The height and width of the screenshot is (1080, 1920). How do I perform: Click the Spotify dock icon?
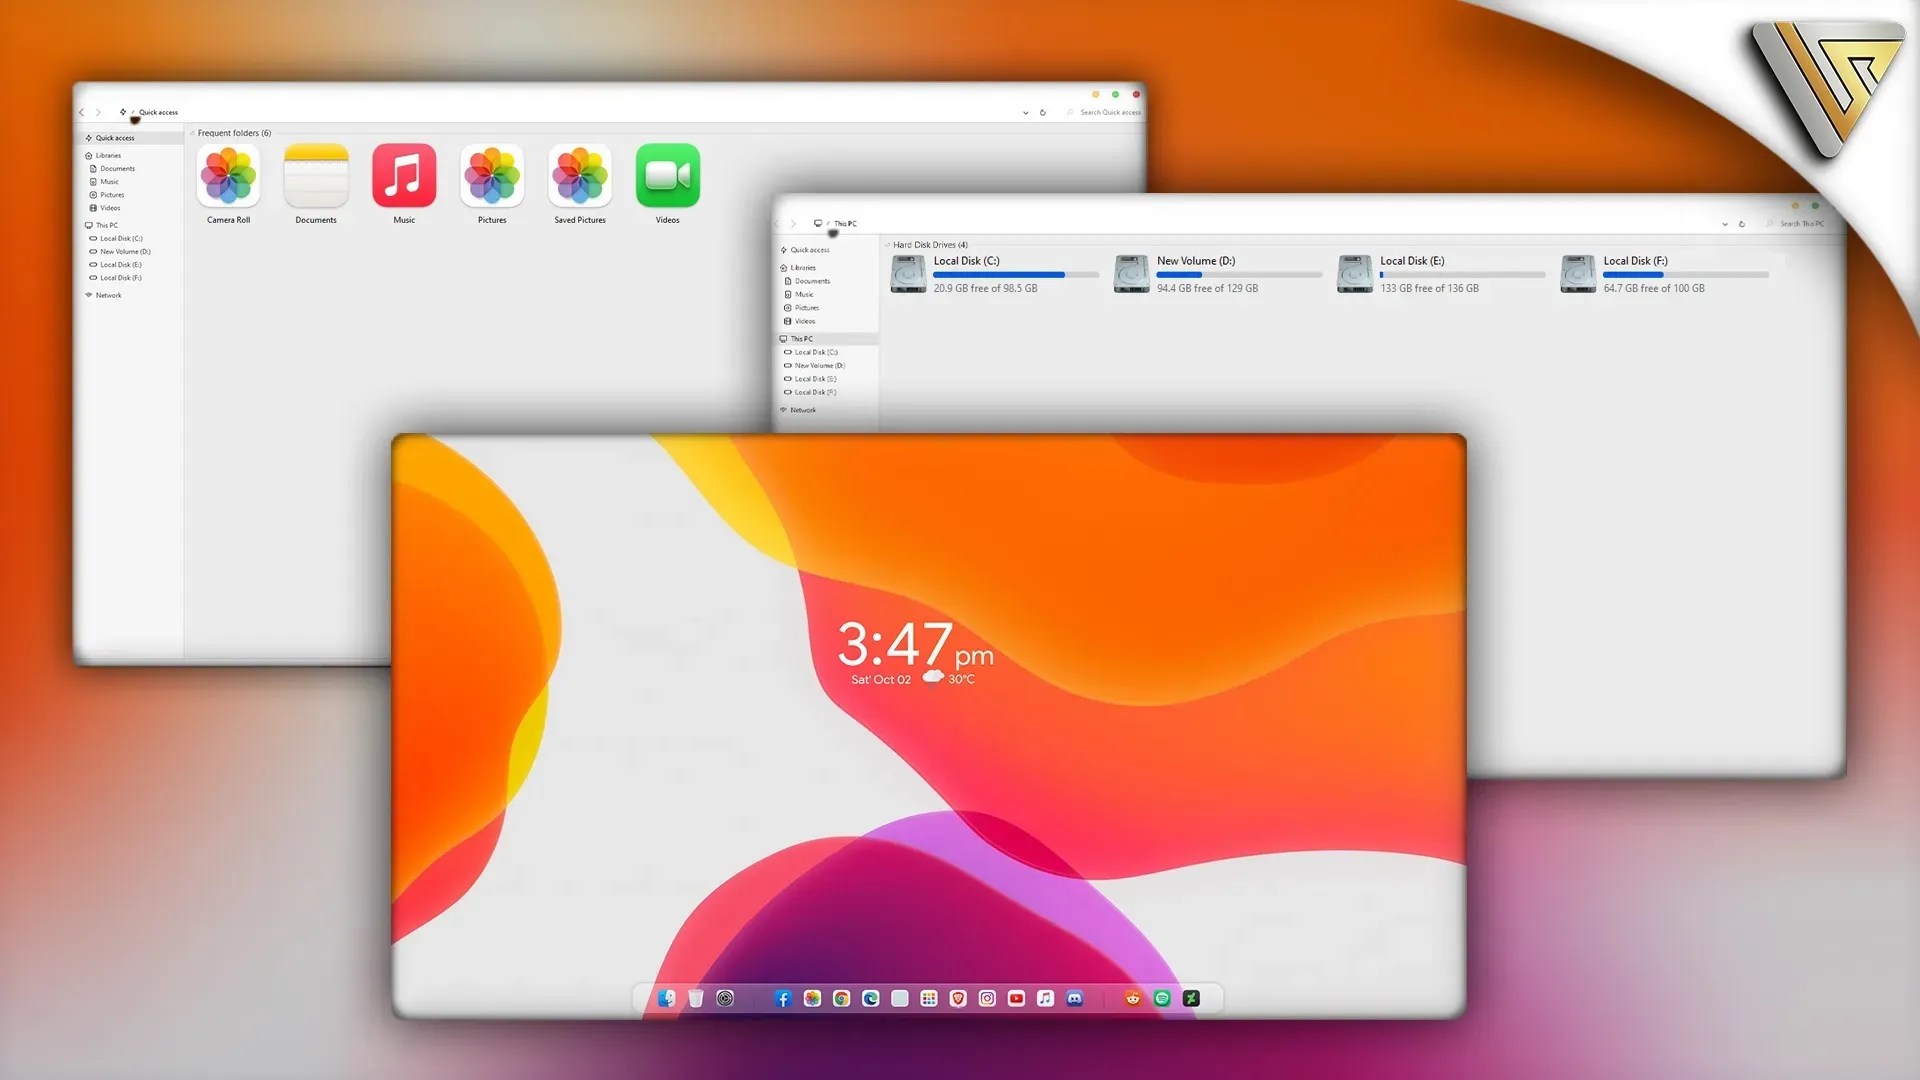[x=1162, y=998]
